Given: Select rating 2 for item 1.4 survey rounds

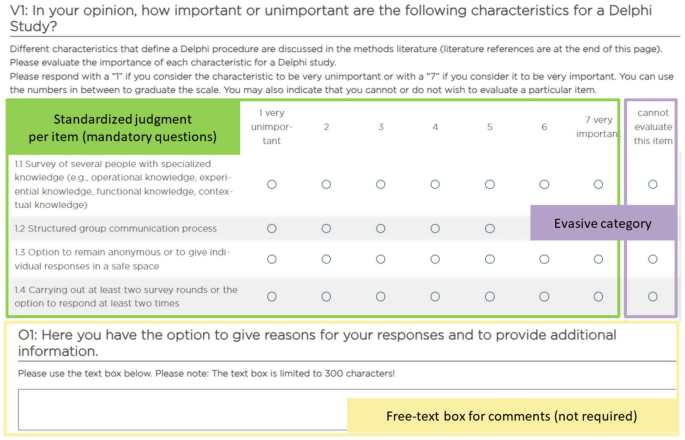Looking at the screenshot, I should point(326,296).
